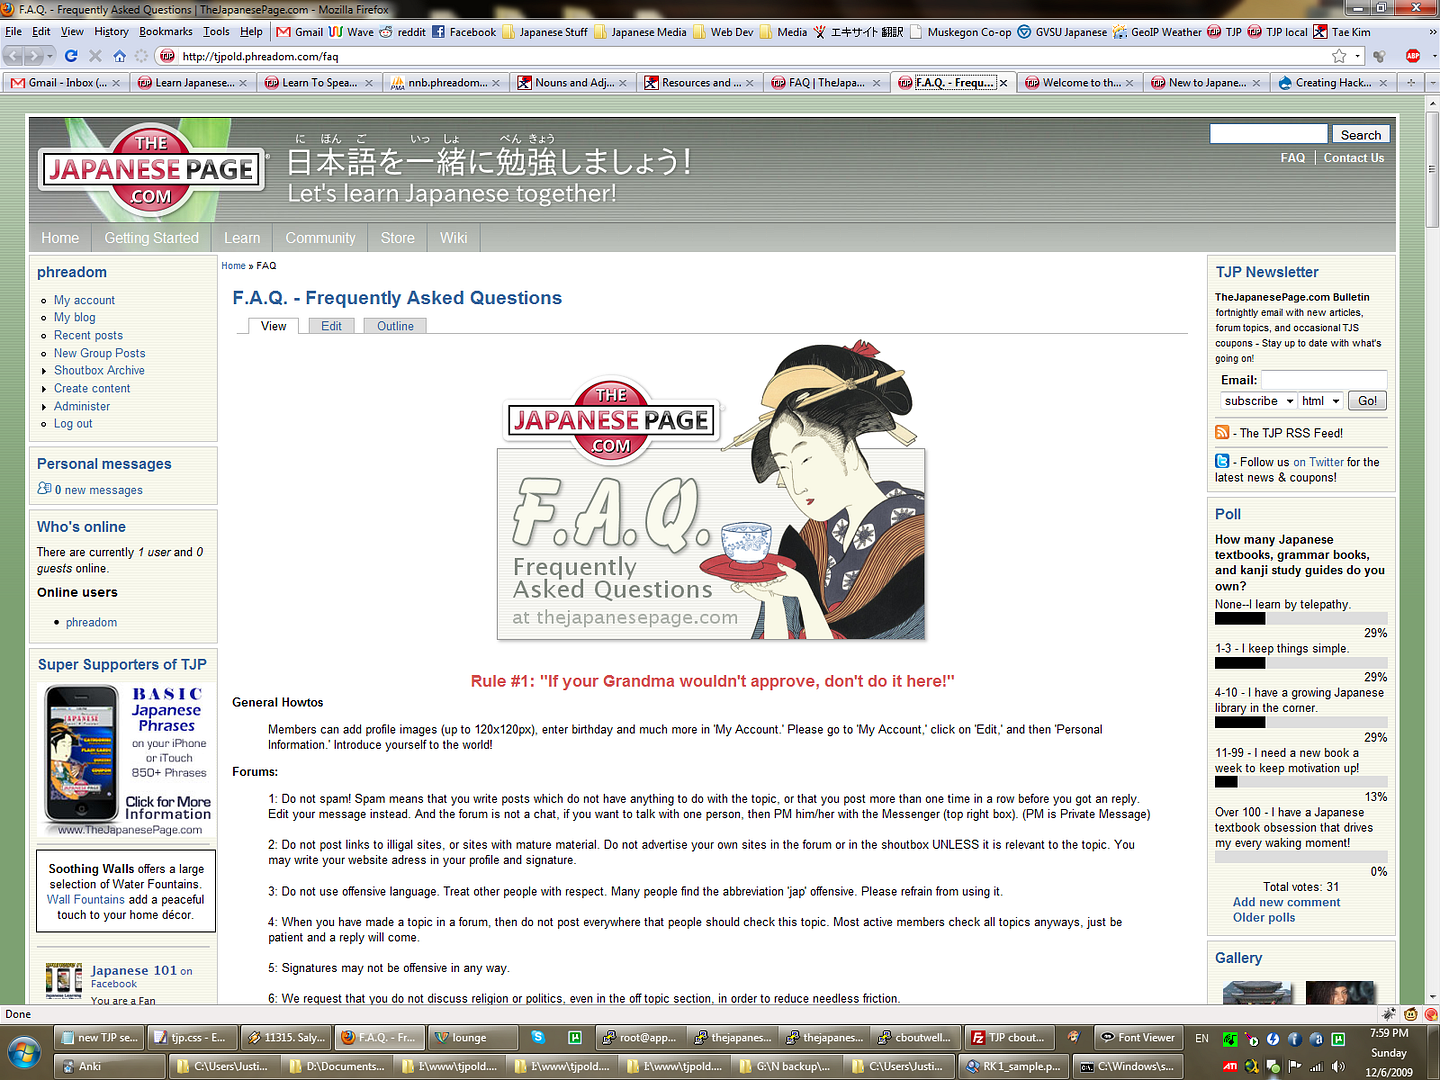
Task: Click the newsletter Email input field
Action: tap(1323, 380)
